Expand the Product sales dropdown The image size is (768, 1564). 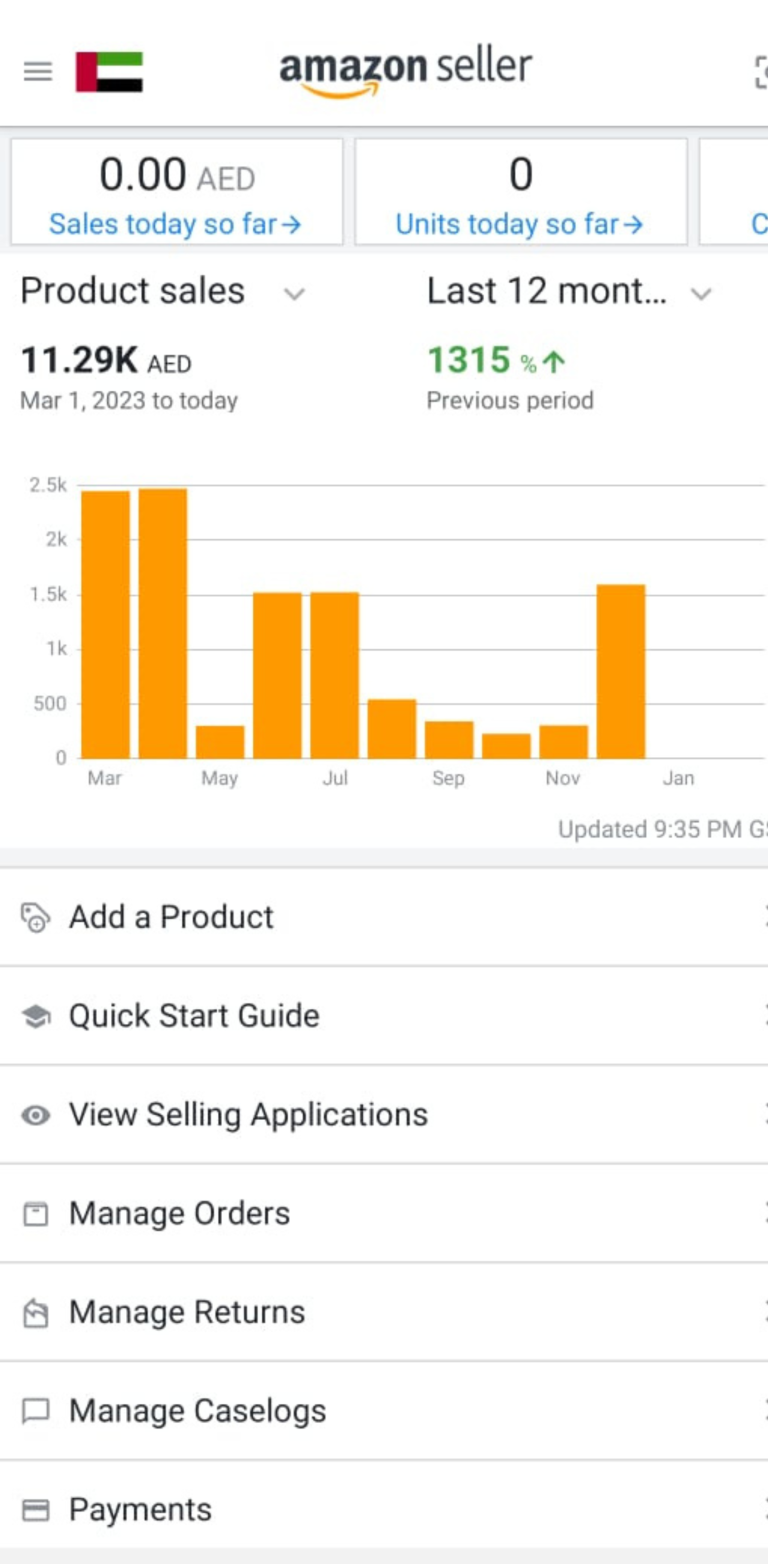(293, 293)
